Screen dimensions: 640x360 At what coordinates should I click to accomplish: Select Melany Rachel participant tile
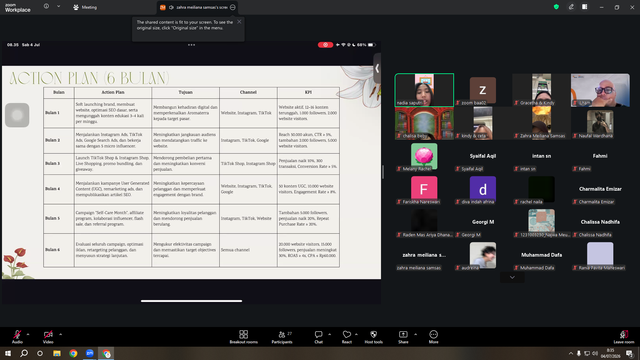tap(424, 156)
